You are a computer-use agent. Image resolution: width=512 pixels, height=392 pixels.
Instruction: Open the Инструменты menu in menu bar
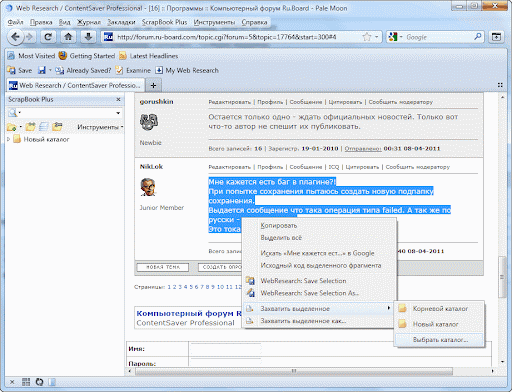coord(214,22)
